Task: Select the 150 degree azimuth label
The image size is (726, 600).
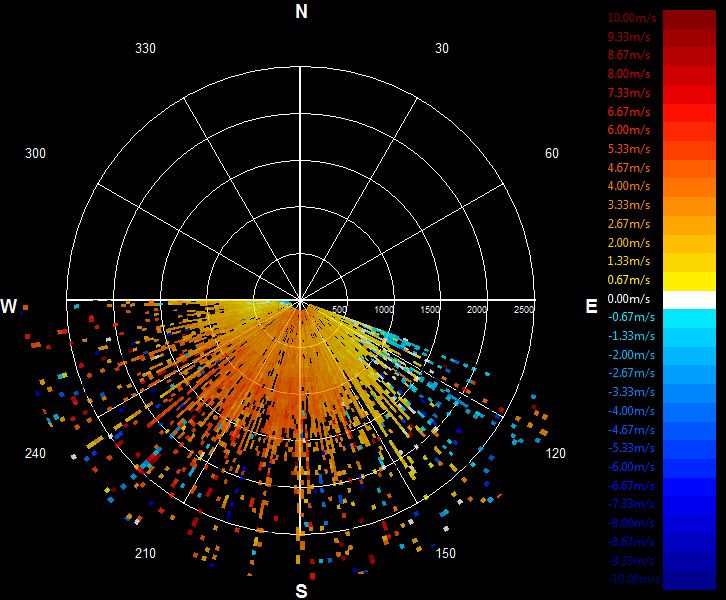Action: pos(445,553)
